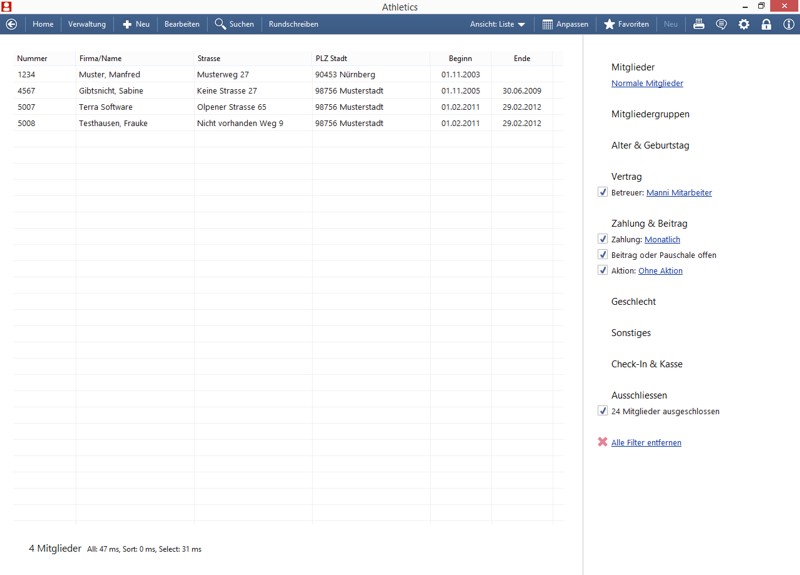Click the PLZ Stadt column header

[x=331, y=58]
